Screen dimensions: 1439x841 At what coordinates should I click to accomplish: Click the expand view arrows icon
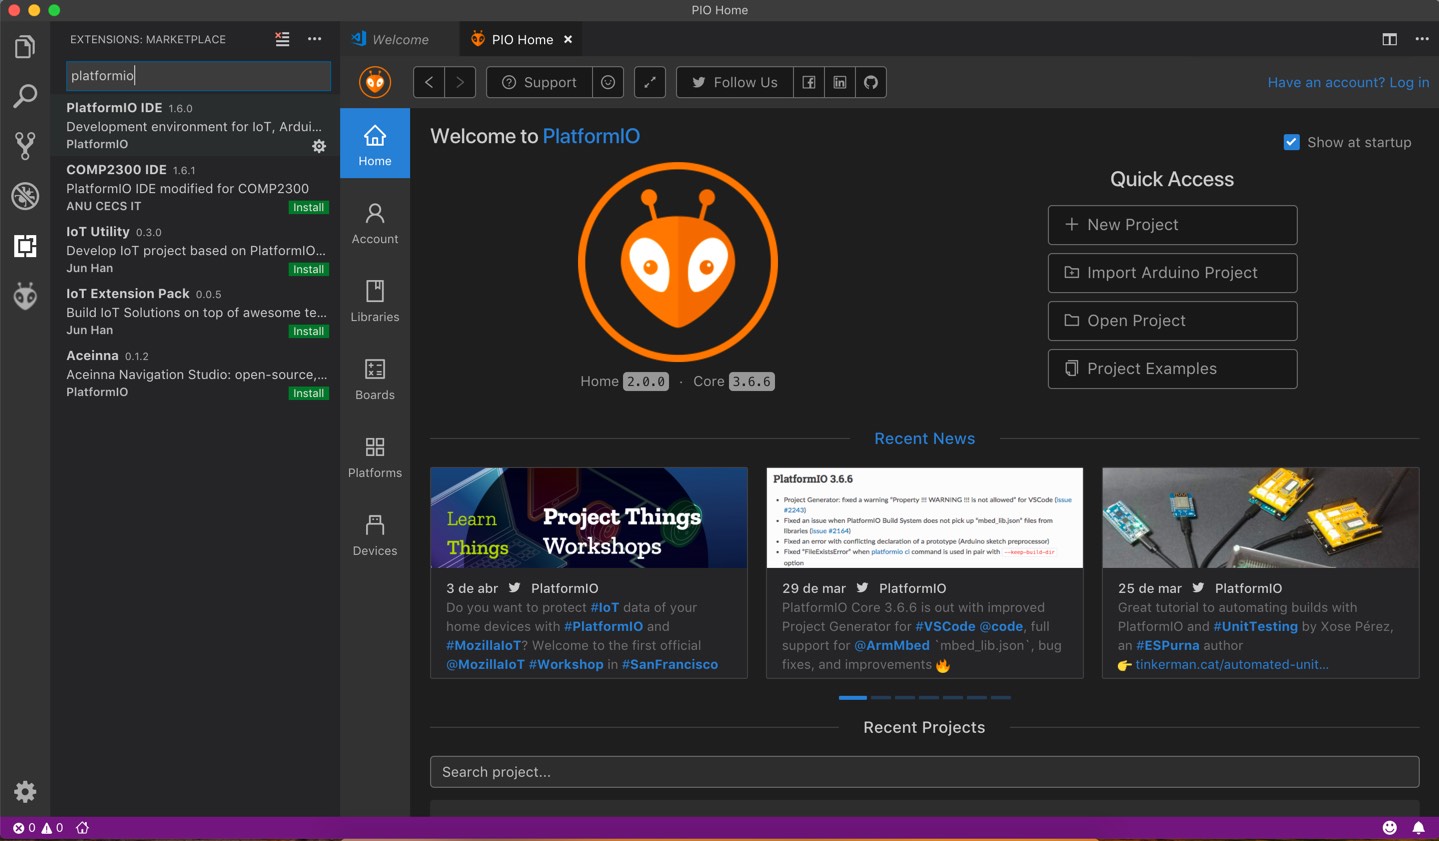(650, 82)
